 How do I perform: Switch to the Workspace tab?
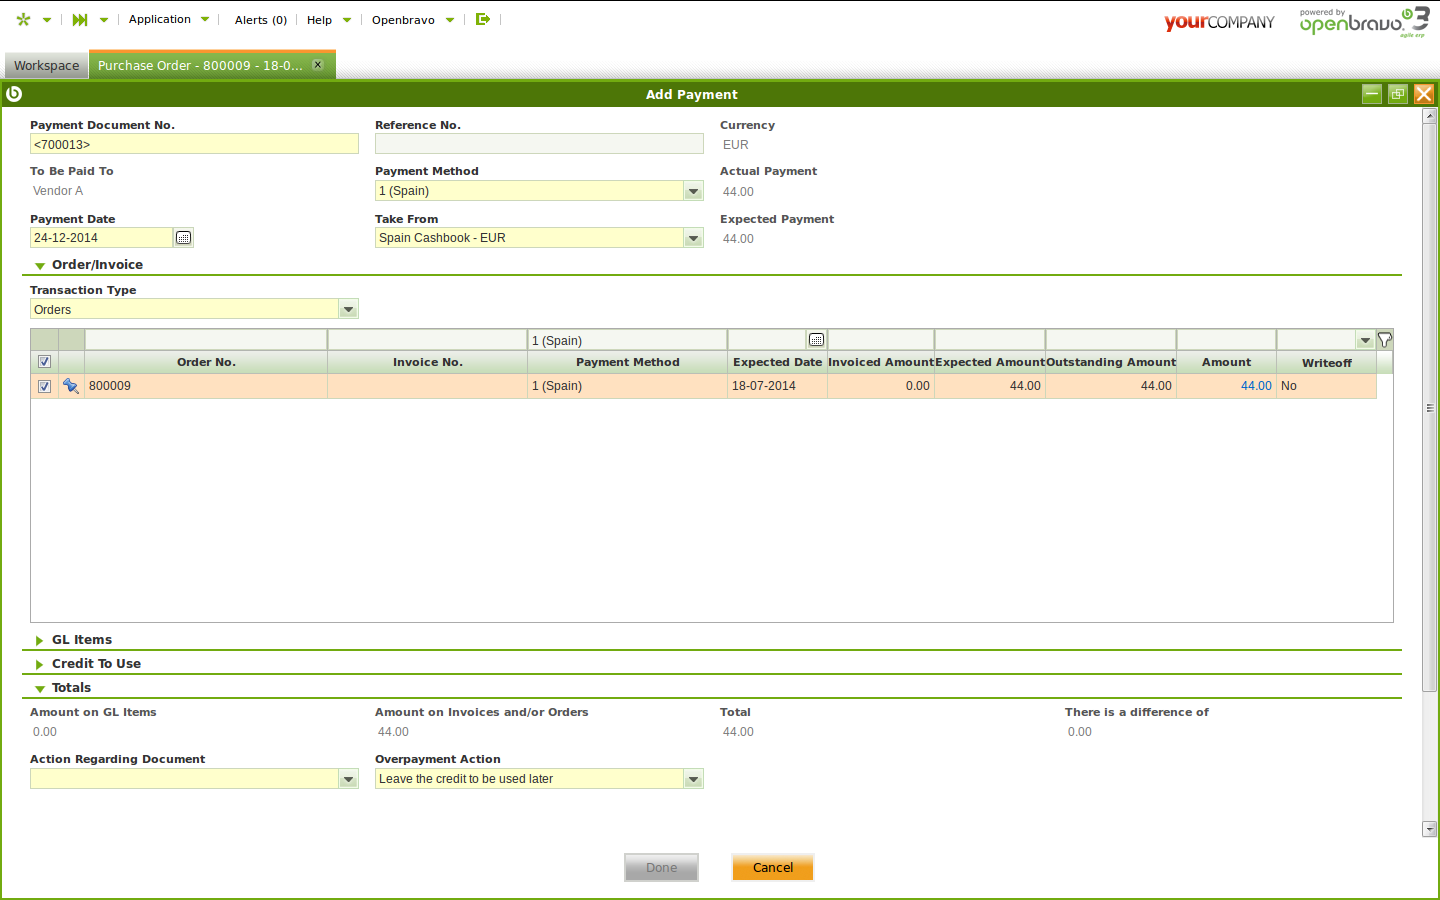[x=46, y=65]
